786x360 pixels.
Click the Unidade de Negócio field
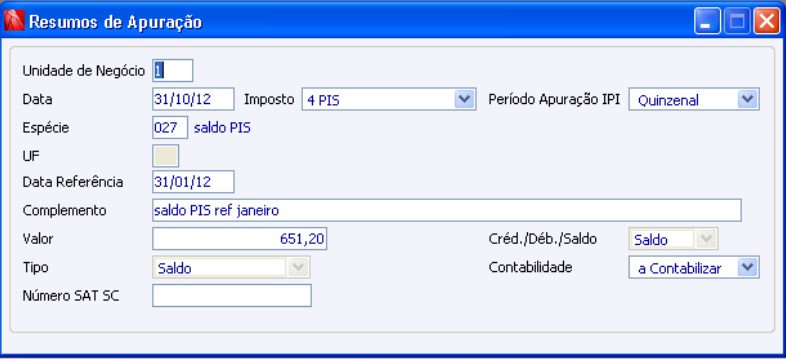tap(172, 70)
